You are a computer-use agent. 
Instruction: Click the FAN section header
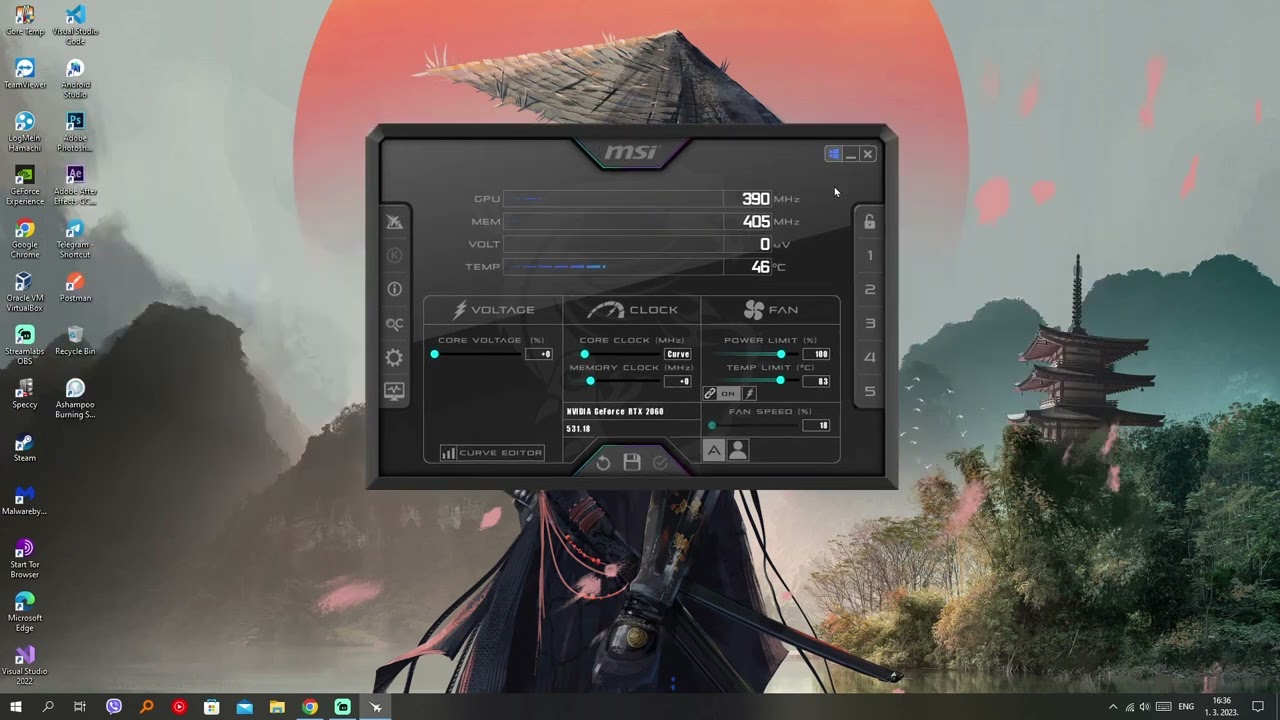(771, 310)
